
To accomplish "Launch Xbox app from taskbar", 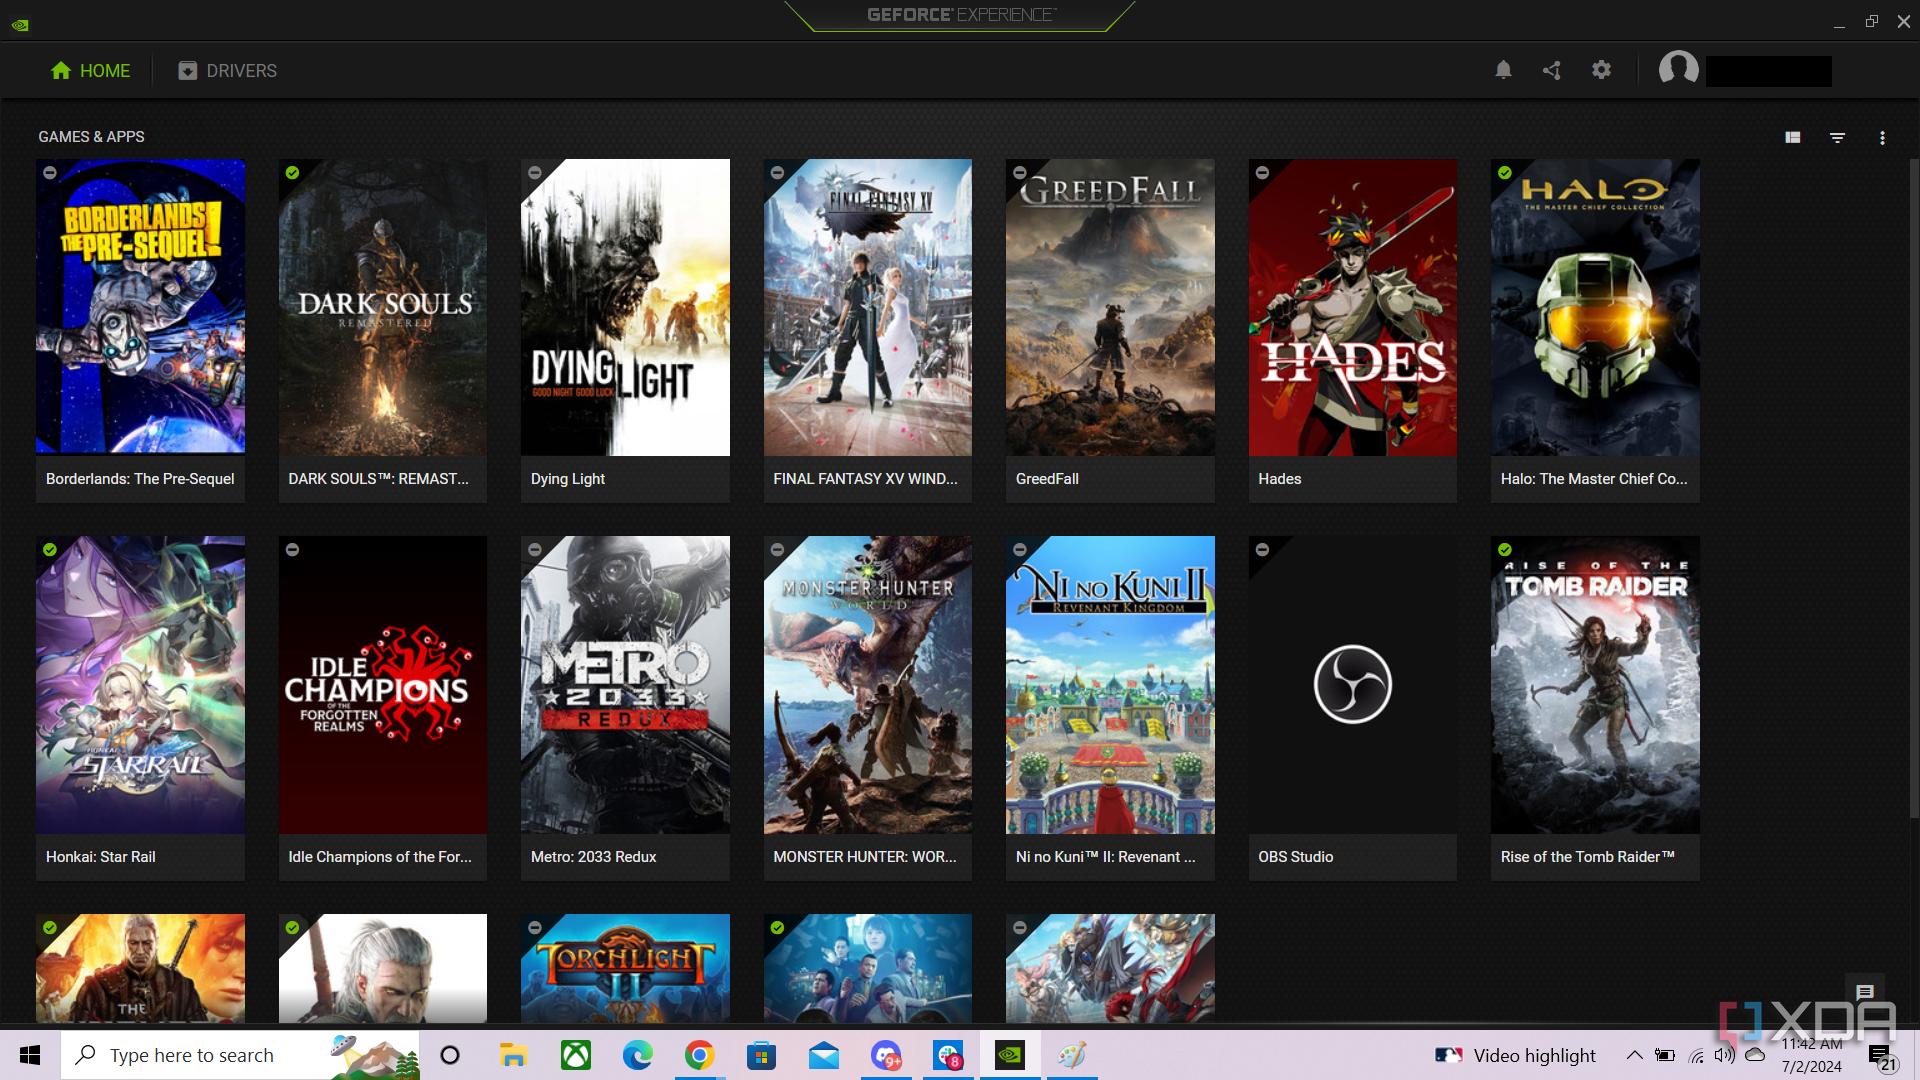I will pos(576,1055).
